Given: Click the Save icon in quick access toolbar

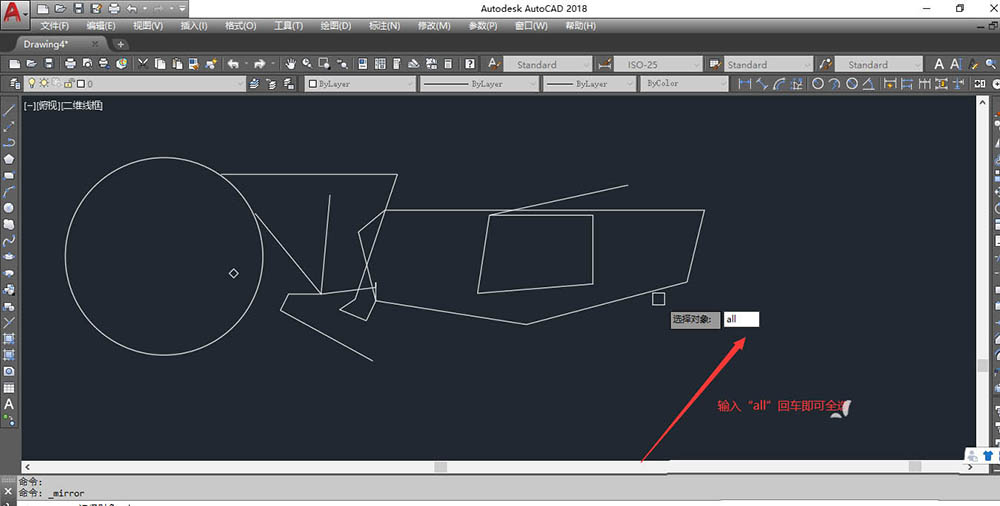Looking at the screenshot, I should (x=78, y=9).
